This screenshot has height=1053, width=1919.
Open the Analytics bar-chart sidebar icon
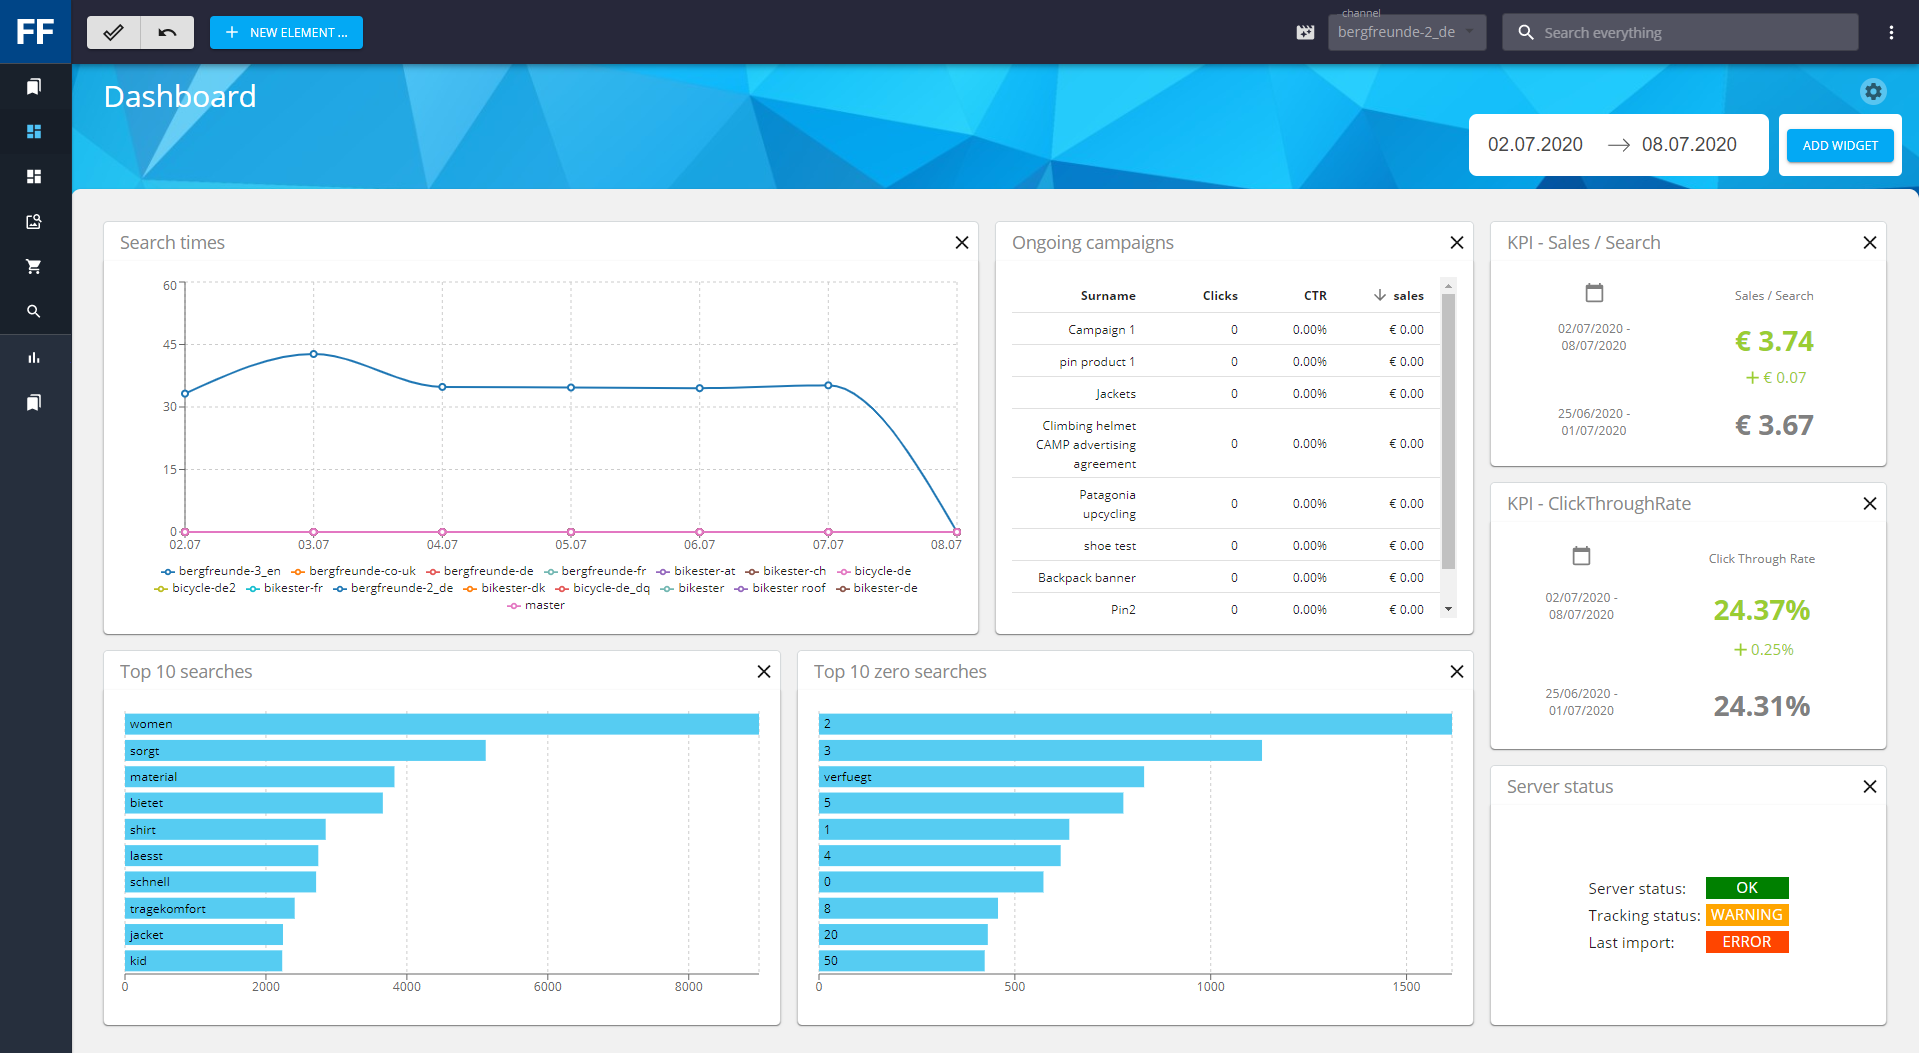(35, 357)
